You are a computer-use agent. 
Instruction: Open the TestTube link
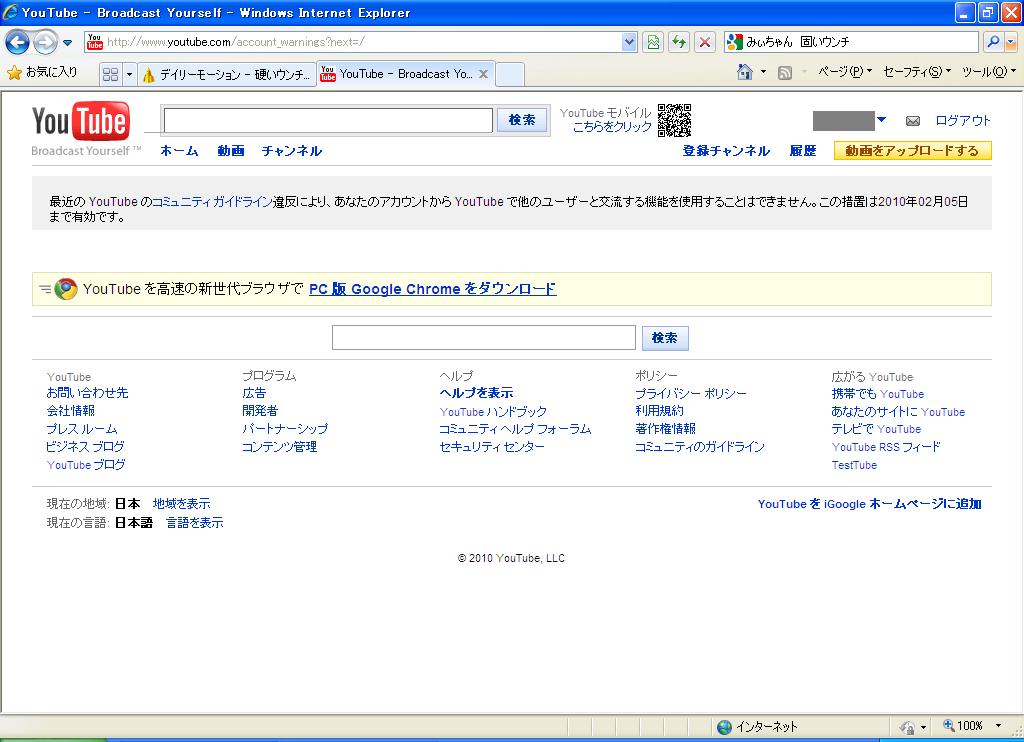pyautogui.click(x=854, y=465)
